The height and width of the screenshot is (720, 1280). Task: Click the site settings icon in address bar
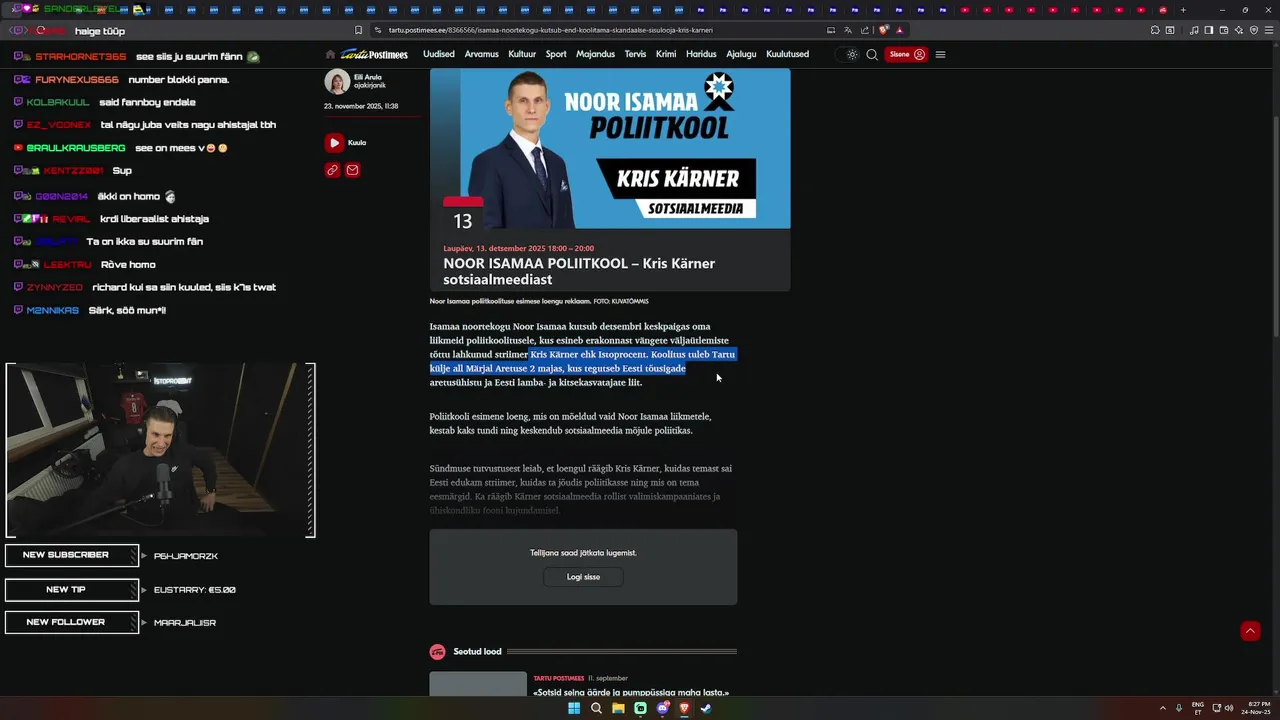[x=378, y=30]
